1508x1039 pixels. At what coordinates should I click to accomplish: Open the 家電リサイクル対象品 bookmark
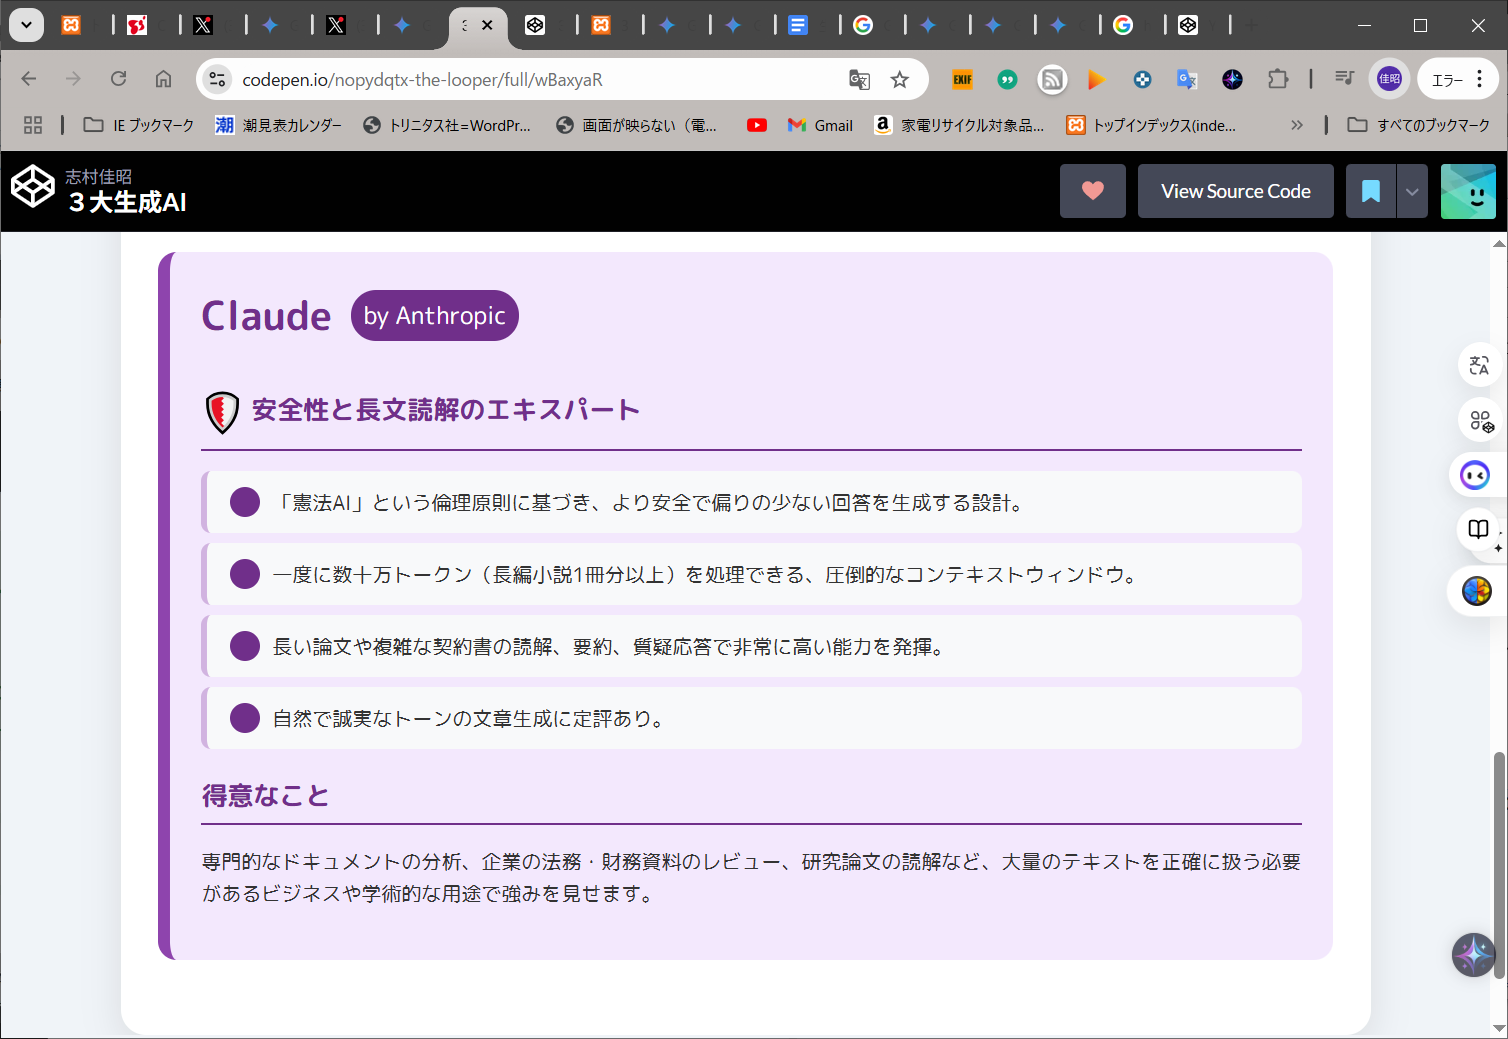tap(959, 125)
